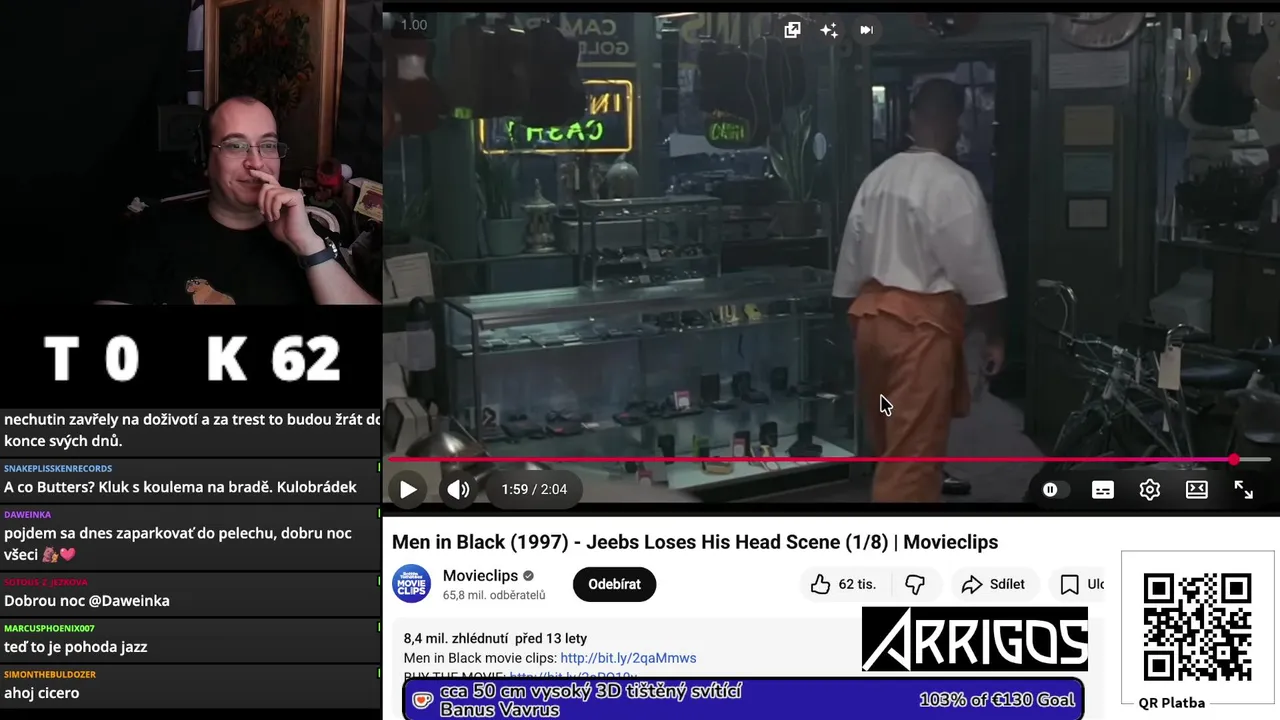Click chat username MARCUSPHOENIX007
Viewport: 1280px width, 720px height.
(x=49, y=628)
